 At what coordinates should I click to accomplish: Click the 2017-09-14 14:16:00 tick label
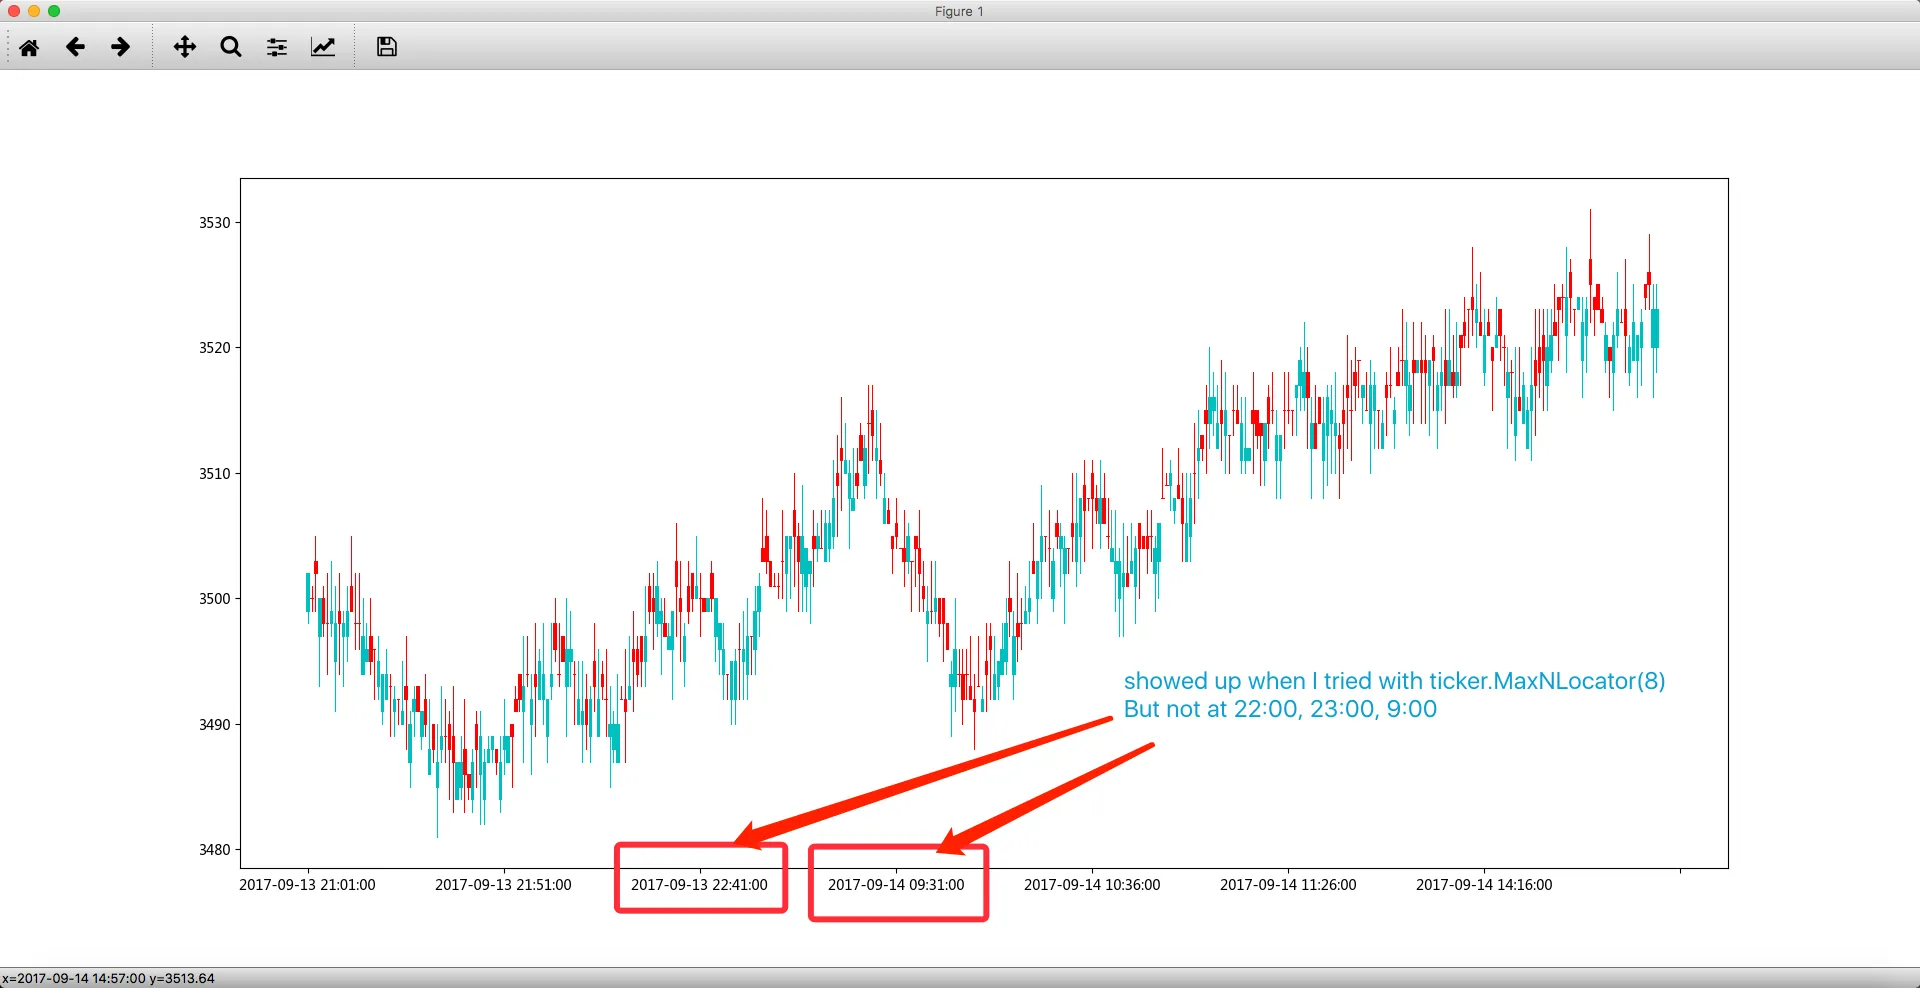click(1484, 885)
